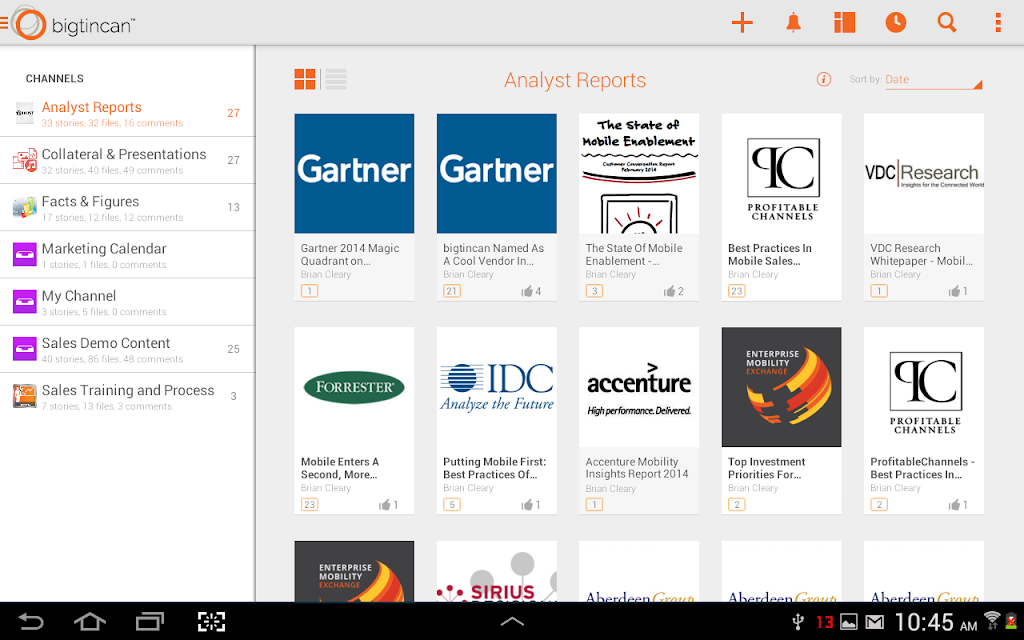Select My Channel in sidebar
Image resolution: width=1024 pixels, height=640 pixels.
tap(127, 302)
